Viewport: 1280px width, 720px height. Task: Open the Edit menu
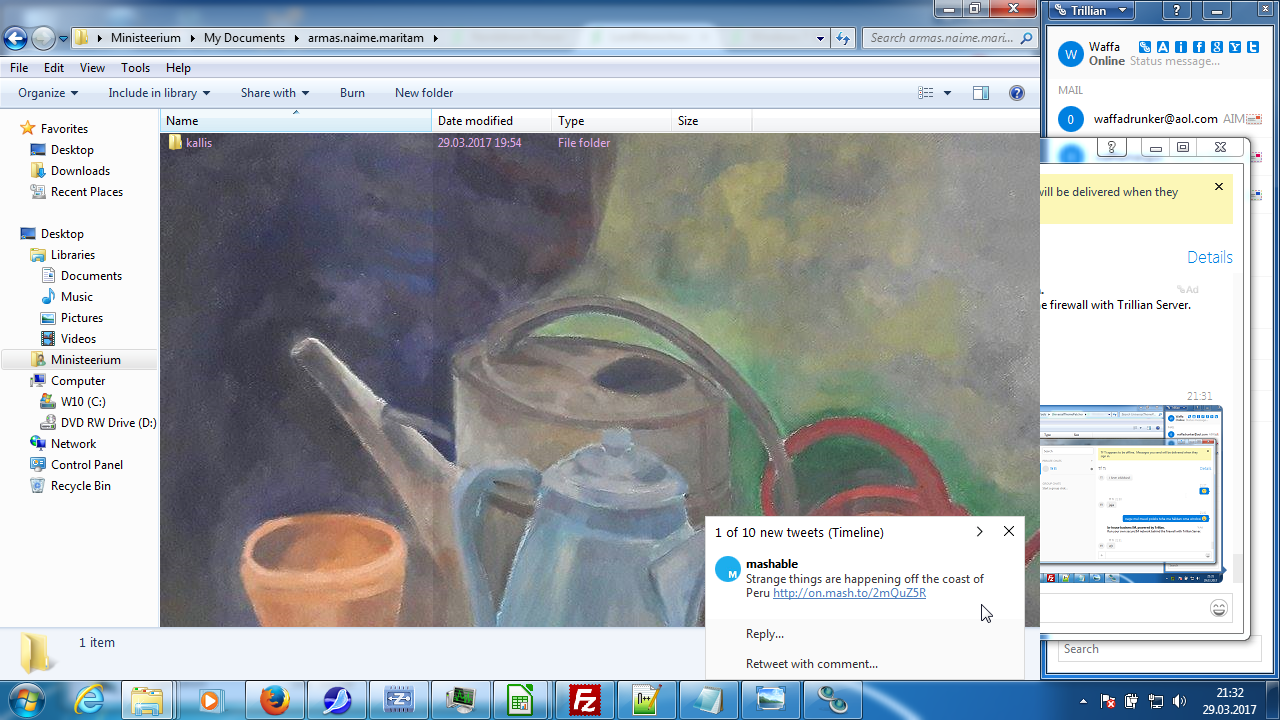pos(54,68)
